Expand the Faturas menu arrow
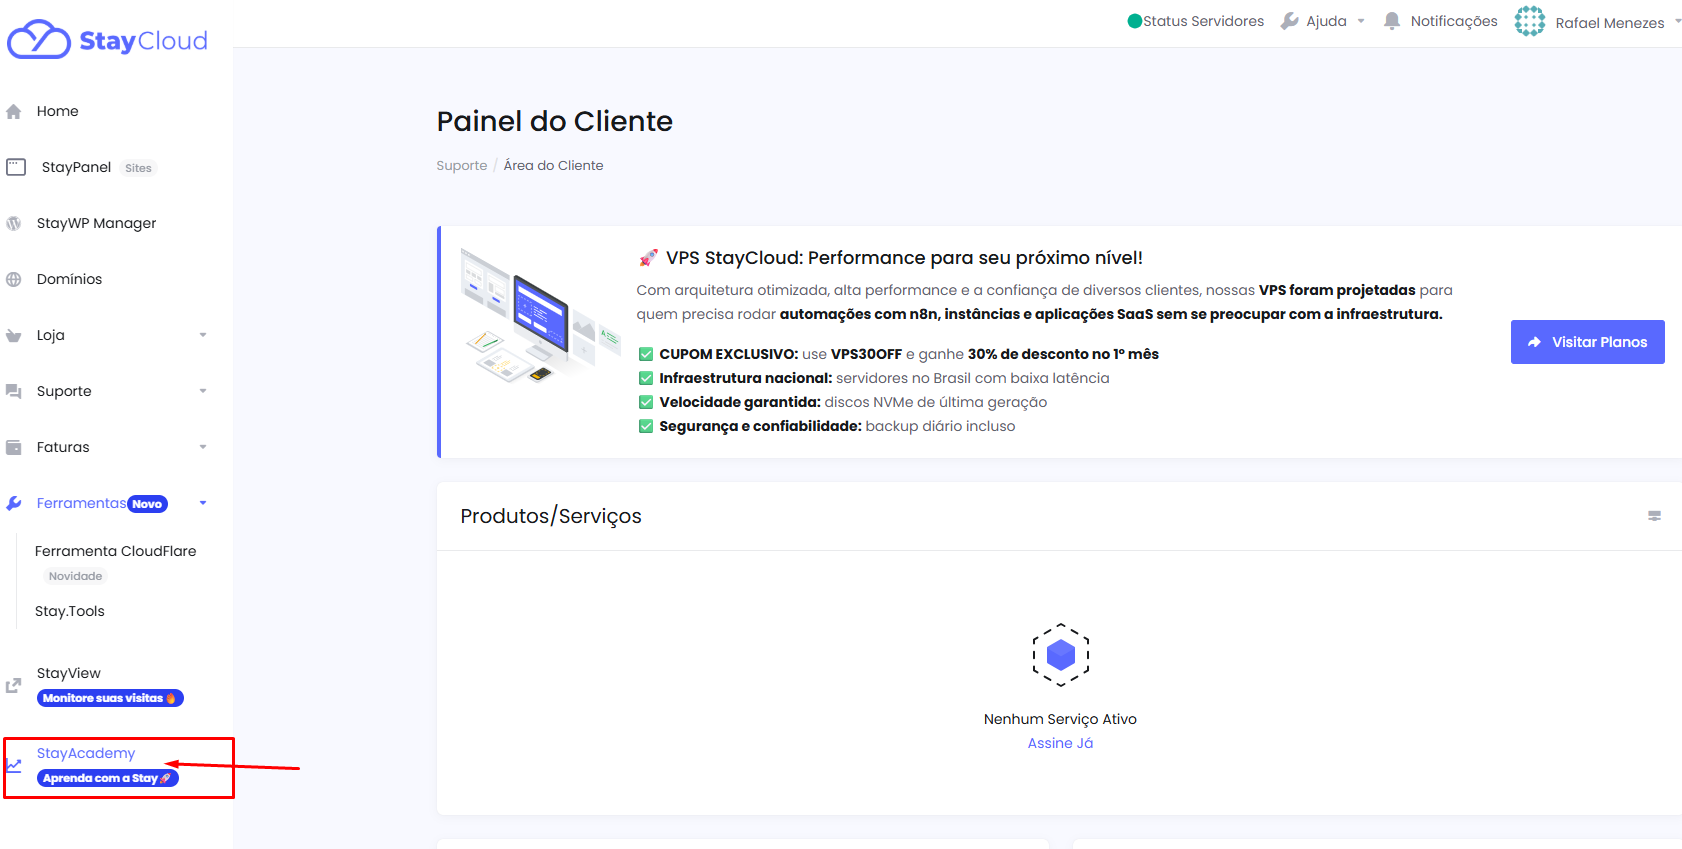 (x=203, y=447)
